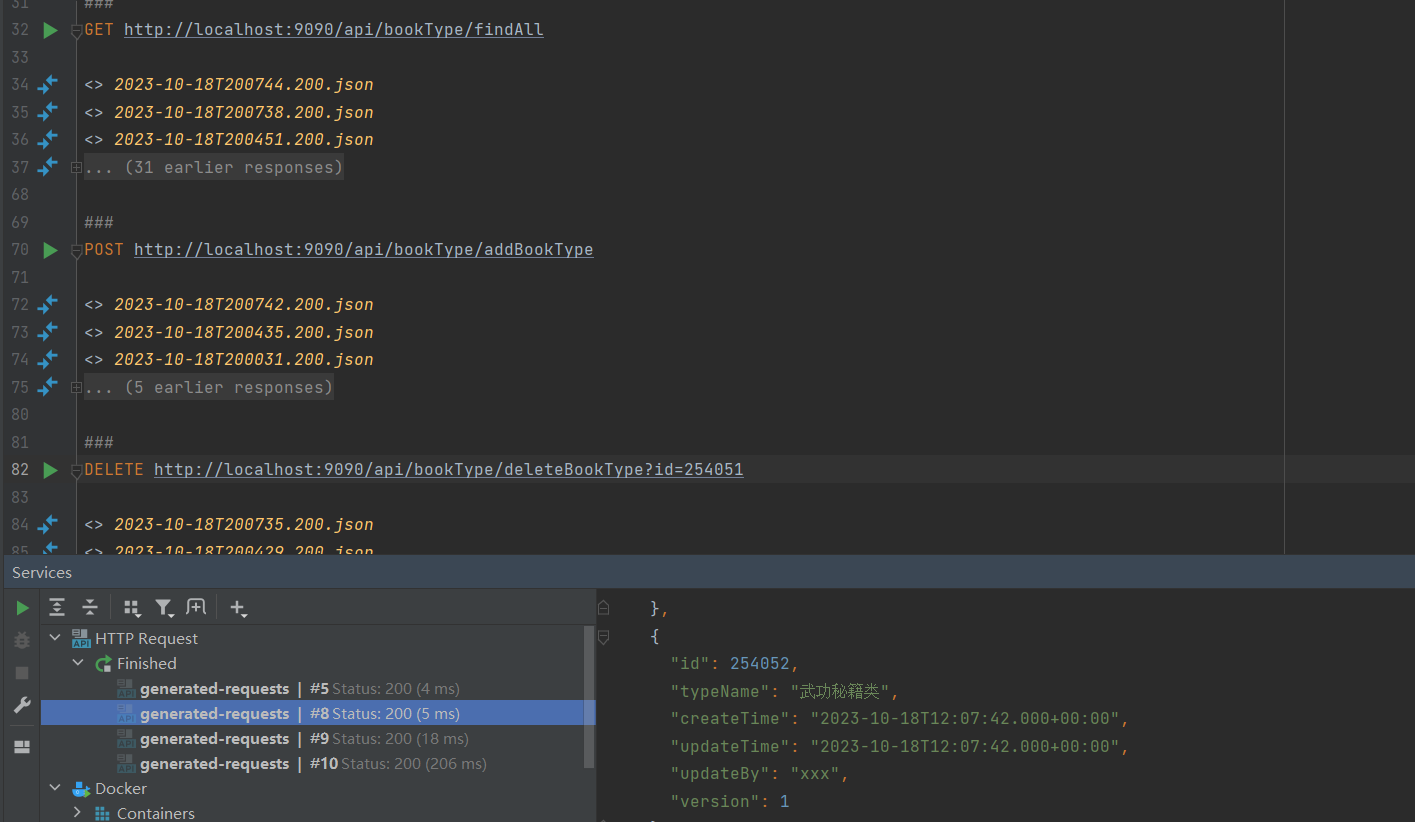
Task: Open the Add Service plus dropdown
Action: pos(238,607)
